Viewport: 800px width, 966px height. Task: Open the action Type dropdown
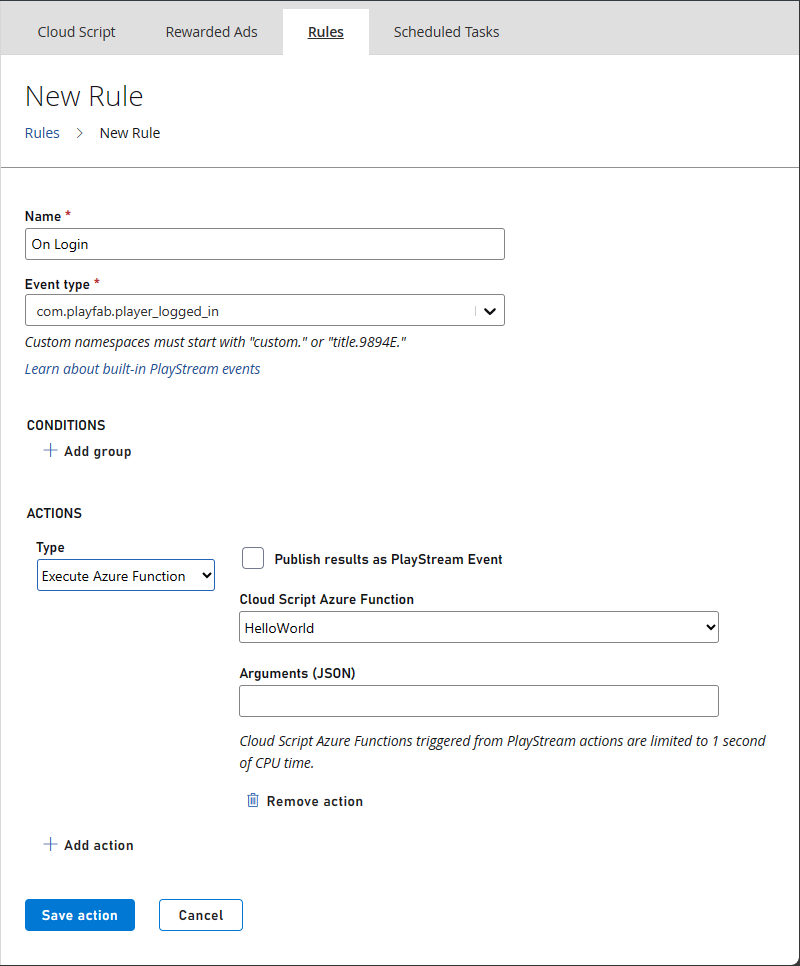[x=125, y=575]
